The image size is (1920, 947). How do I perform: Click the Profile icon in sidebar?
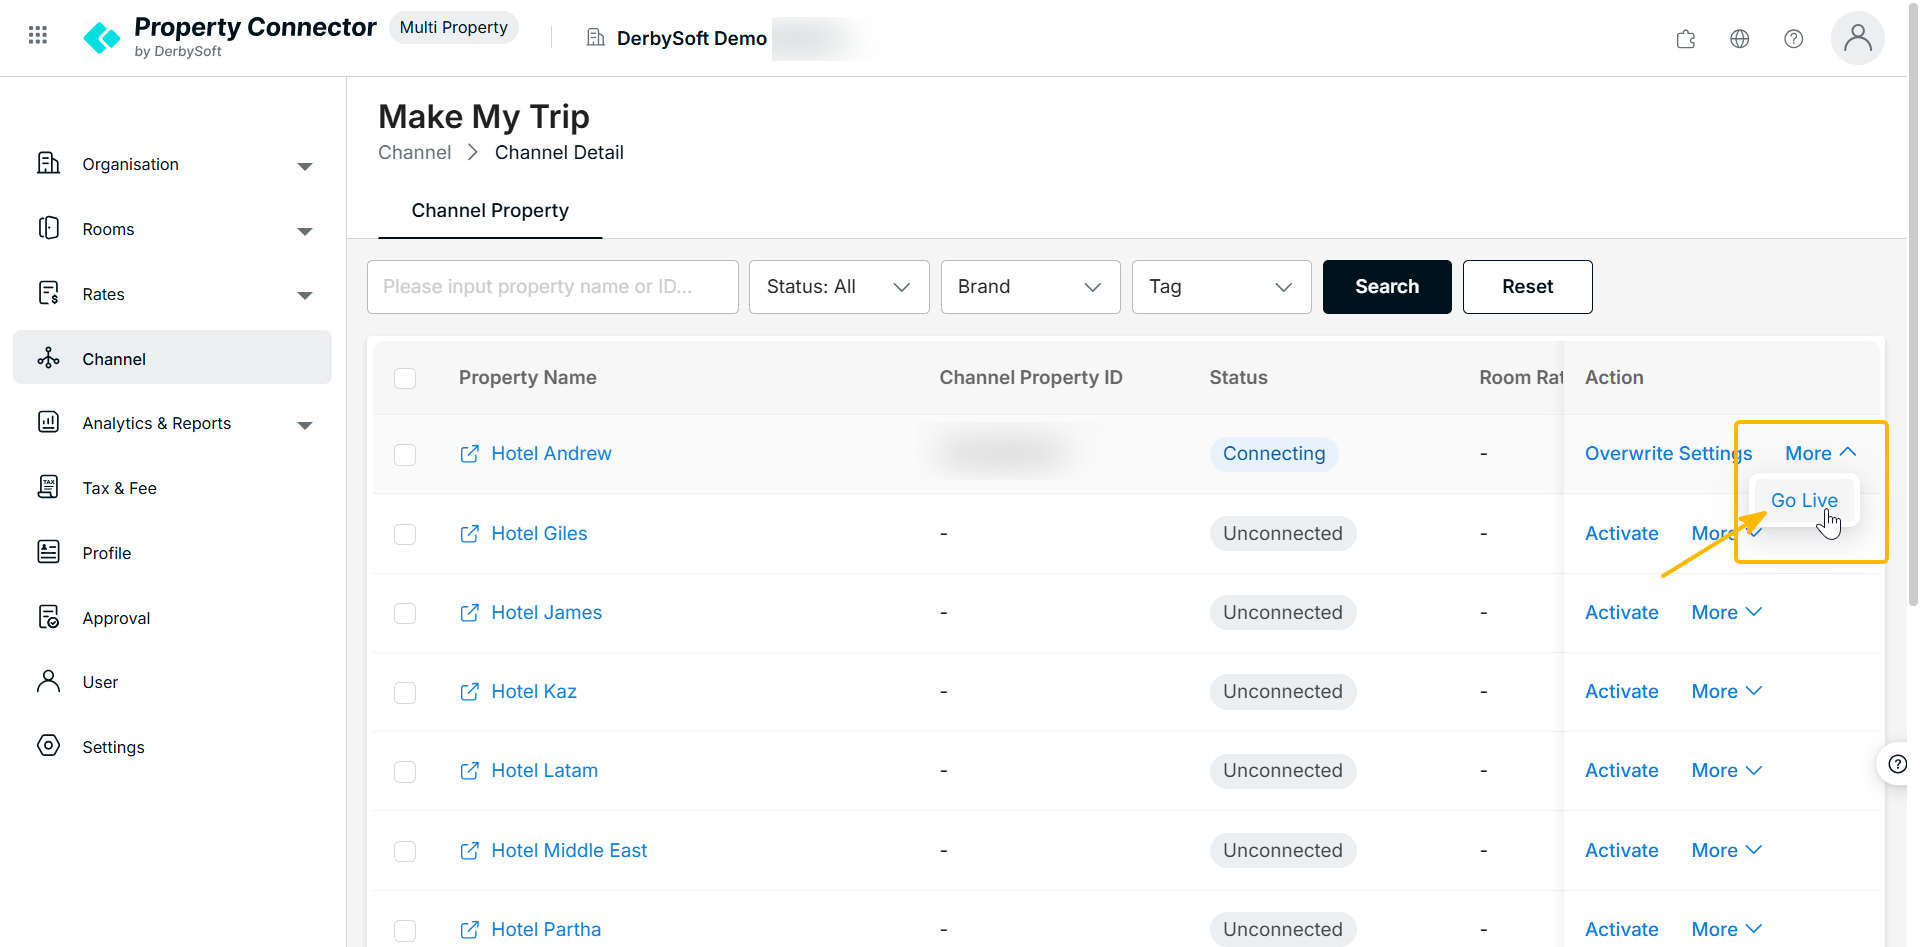pos(48,552)
